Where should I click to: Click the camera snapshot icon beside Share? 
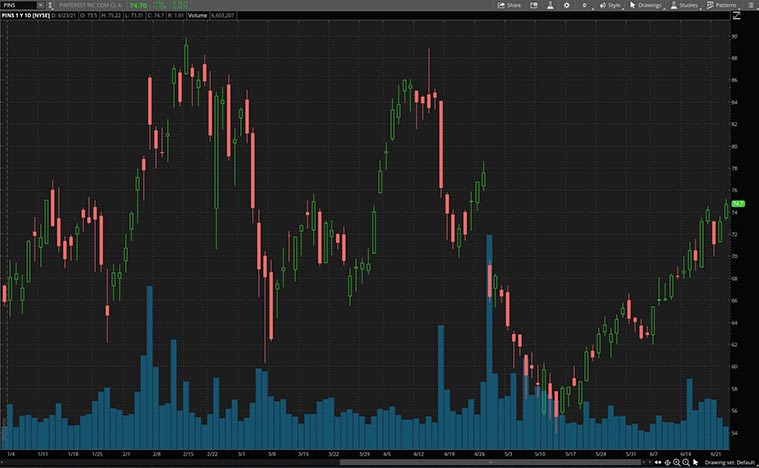tap(536, 5)
